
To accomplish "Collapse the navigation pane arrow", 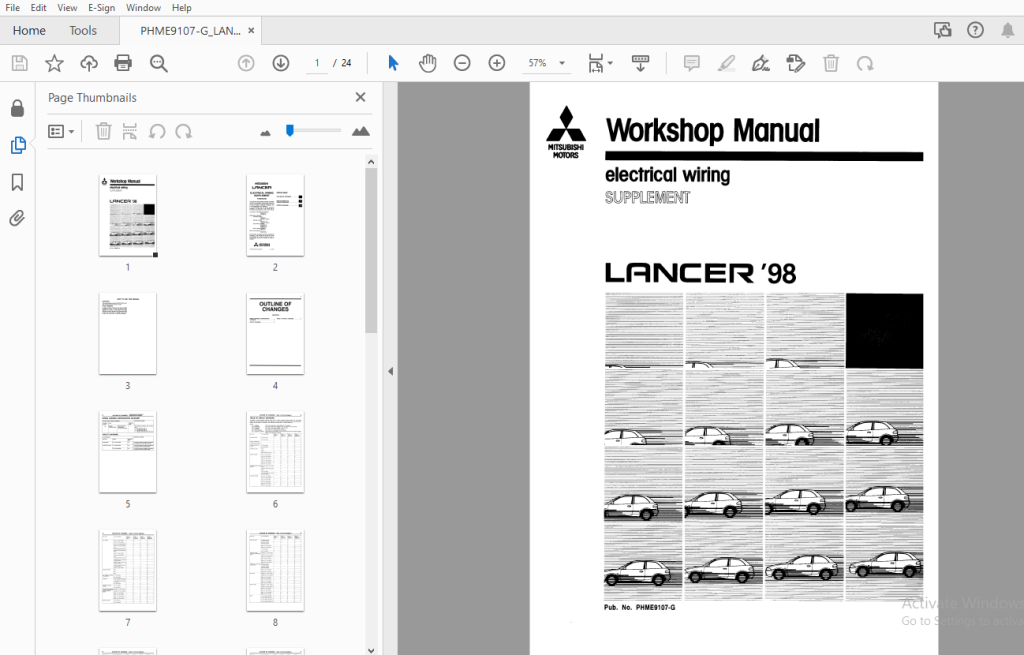I will (391, 371).
